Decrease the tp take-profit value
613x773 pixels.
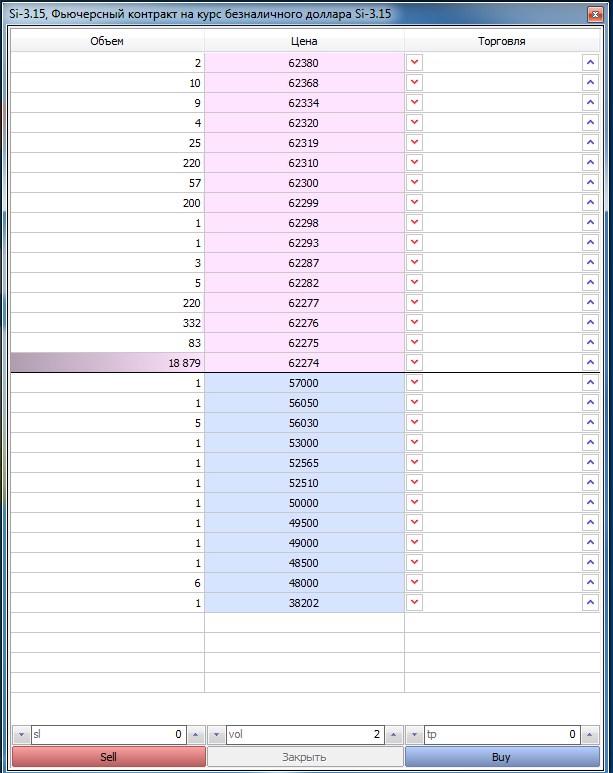[415, 735]
